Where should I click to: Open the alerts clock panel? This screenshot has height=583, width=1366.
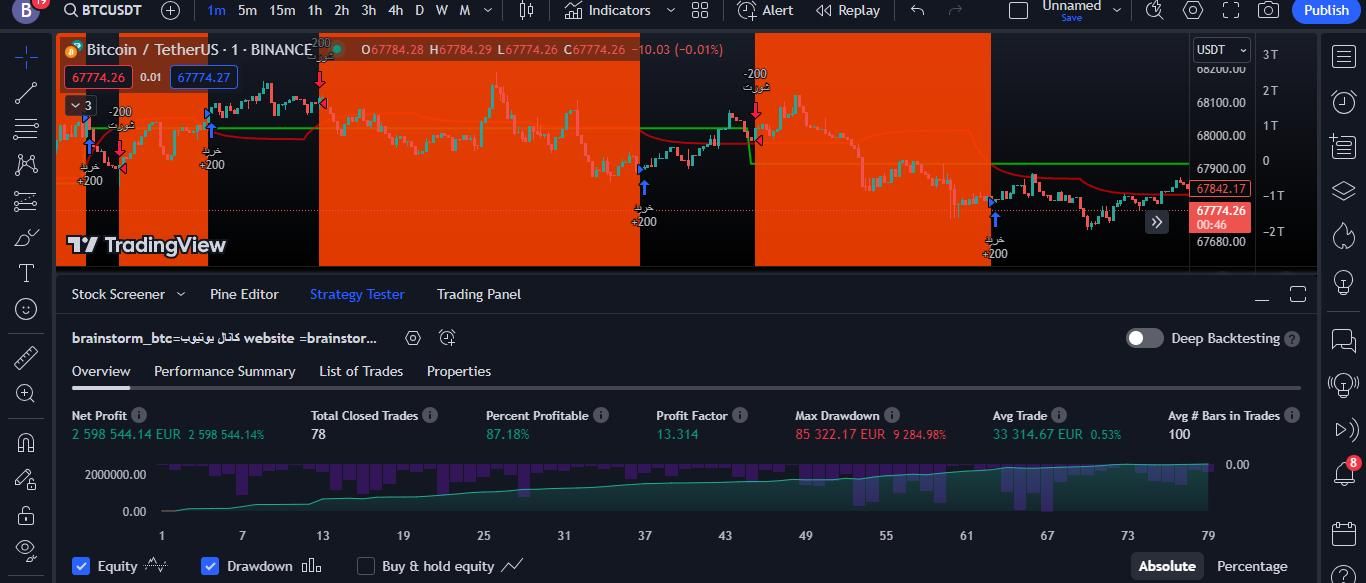click(1343, 101)
